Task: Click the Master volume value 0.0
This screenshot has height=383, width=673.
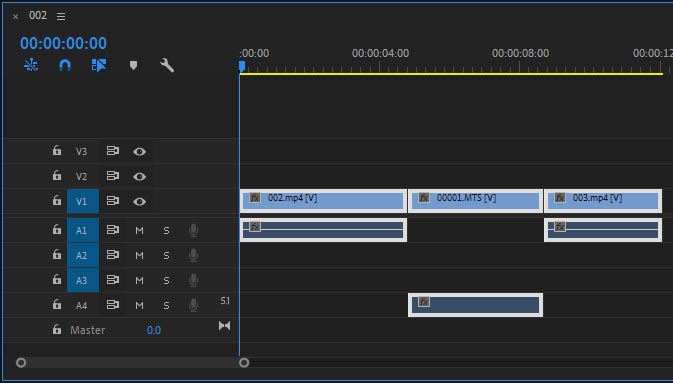Action: [x=154, y=330]
